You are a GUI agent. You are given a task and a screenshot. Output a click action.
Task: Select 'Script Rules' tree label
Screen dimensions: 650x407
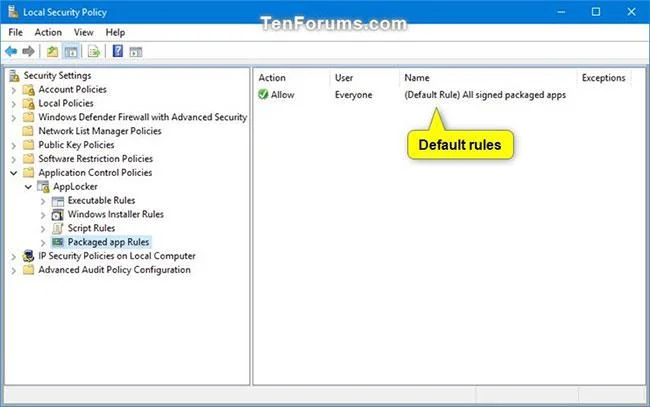pos(91,228)
